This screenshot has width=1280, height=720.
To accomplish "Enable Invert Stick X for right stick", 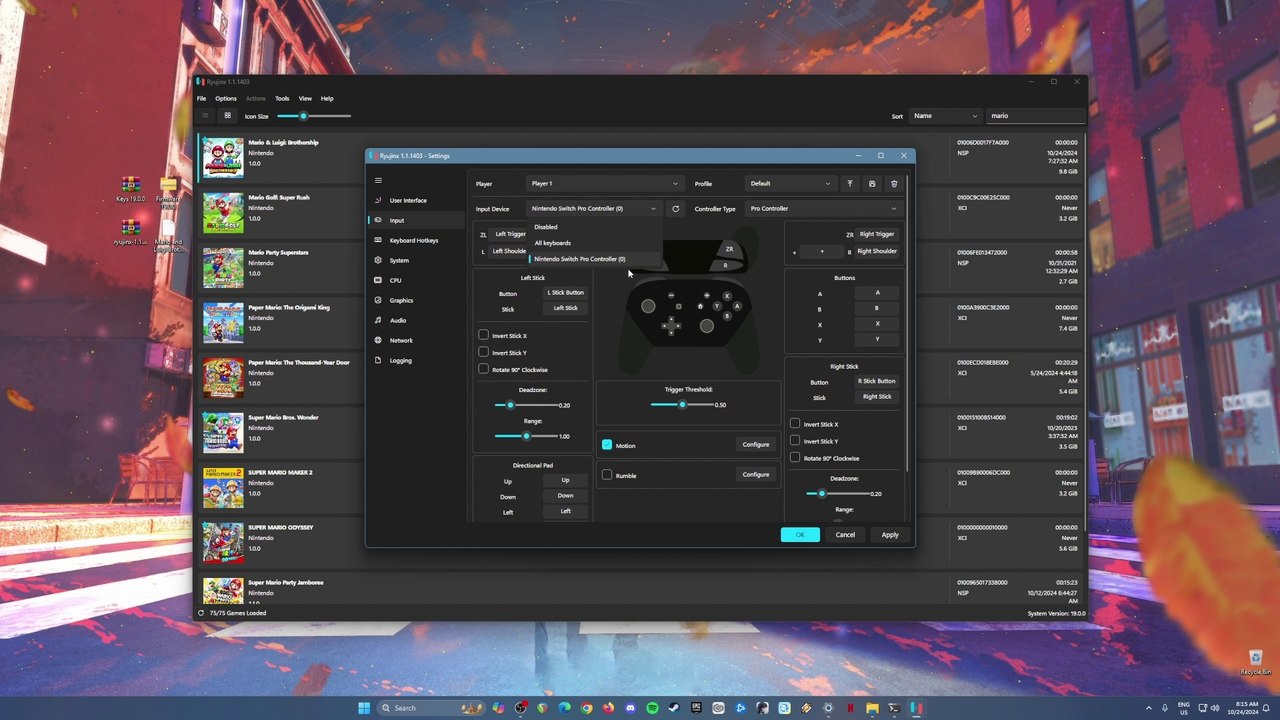I will (x=796, y=424).
